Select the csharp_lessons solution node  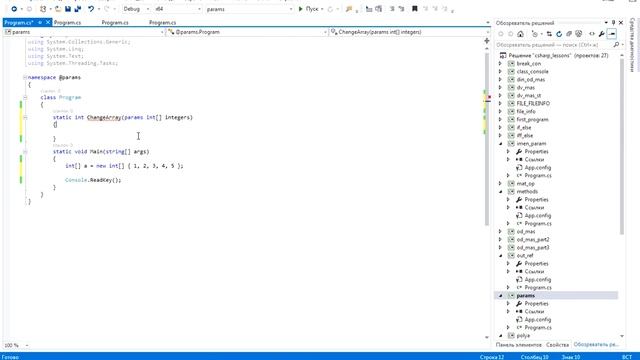pos(558,55)
